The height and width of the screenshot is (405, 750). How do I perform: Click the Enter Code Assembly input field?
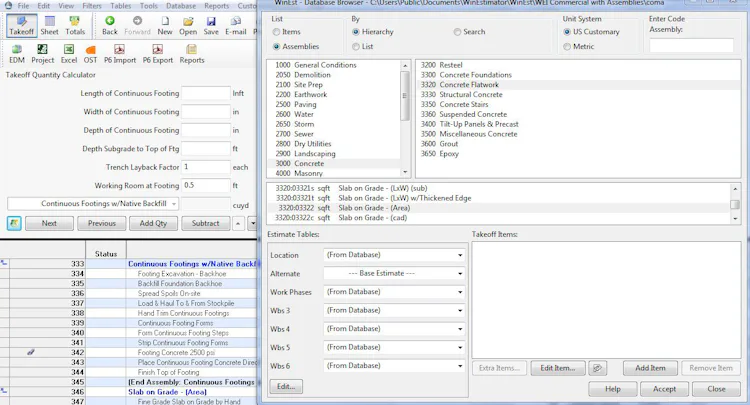(691, 45)
